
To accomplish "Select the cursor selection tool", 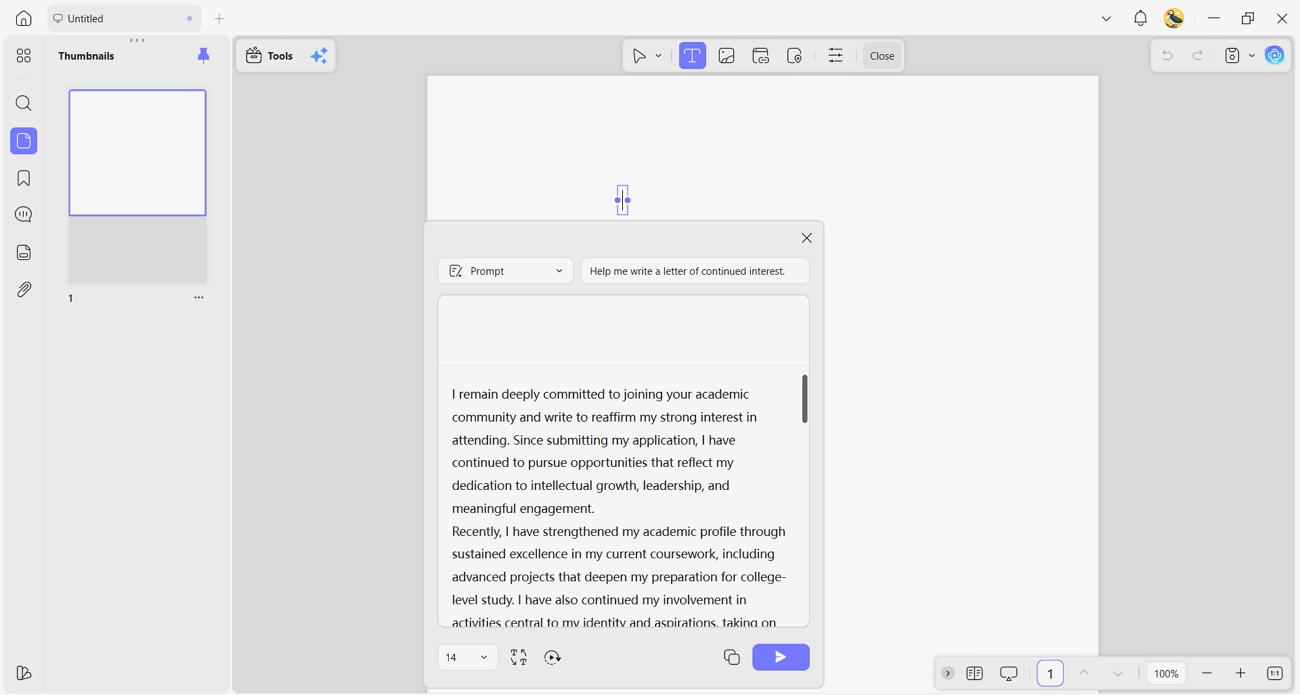I will (639, 56).
